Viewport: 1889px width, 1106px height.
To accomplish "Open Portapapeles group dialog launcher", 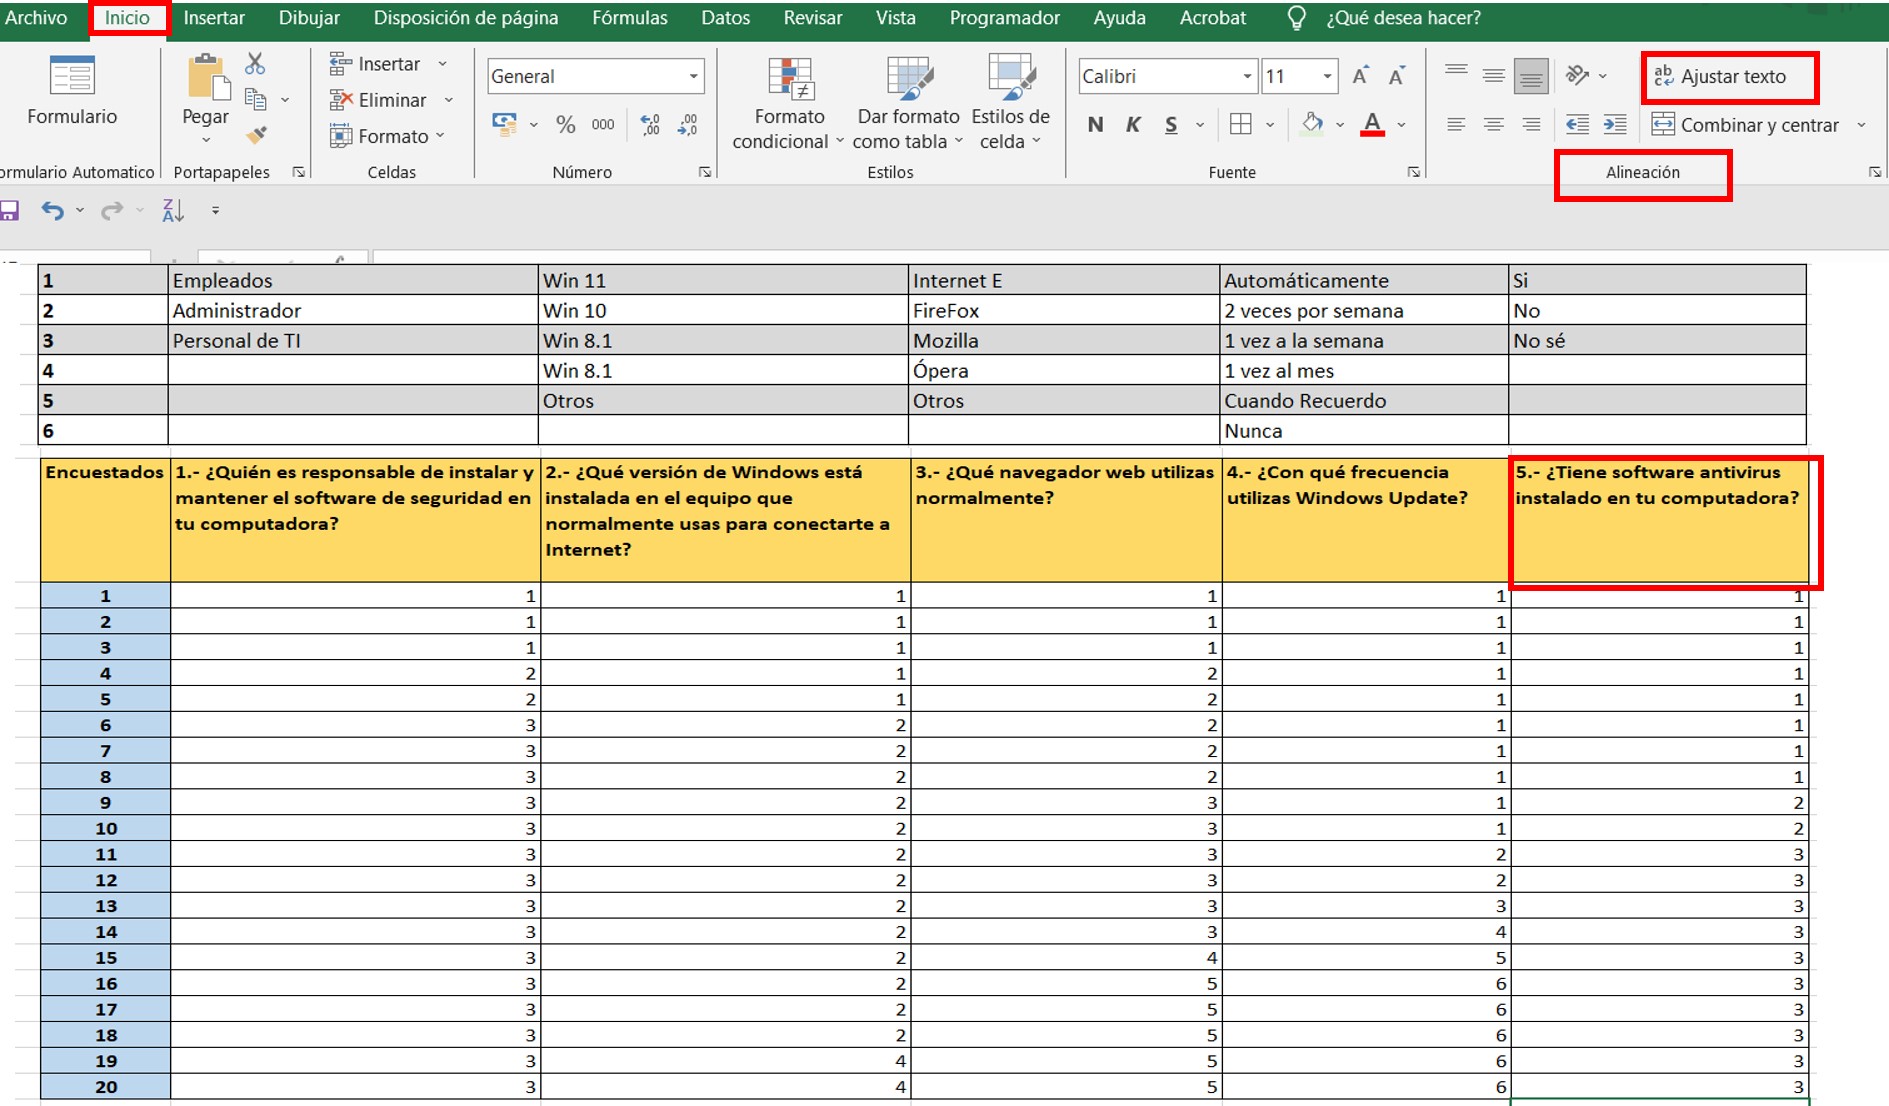I will [x=298, y=172].
